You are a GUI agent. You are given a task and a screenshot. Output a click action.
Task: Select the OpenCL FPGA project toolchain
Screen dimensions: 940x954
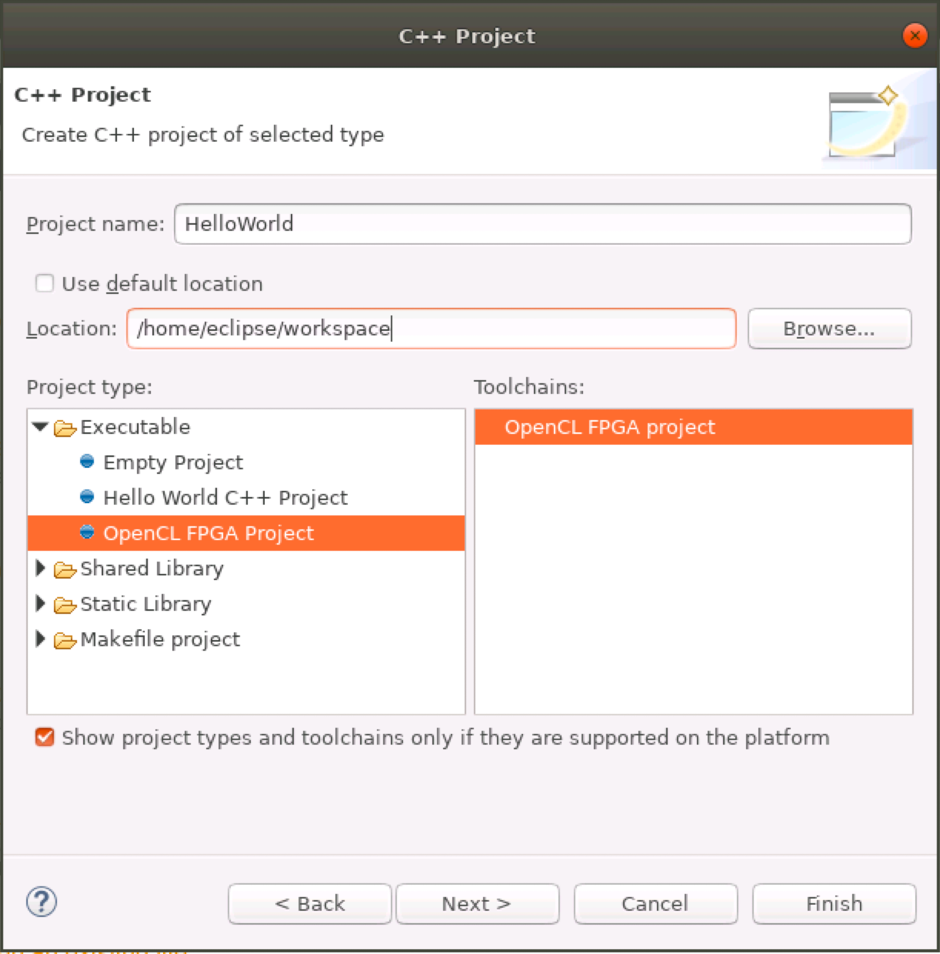pos(610,427)
